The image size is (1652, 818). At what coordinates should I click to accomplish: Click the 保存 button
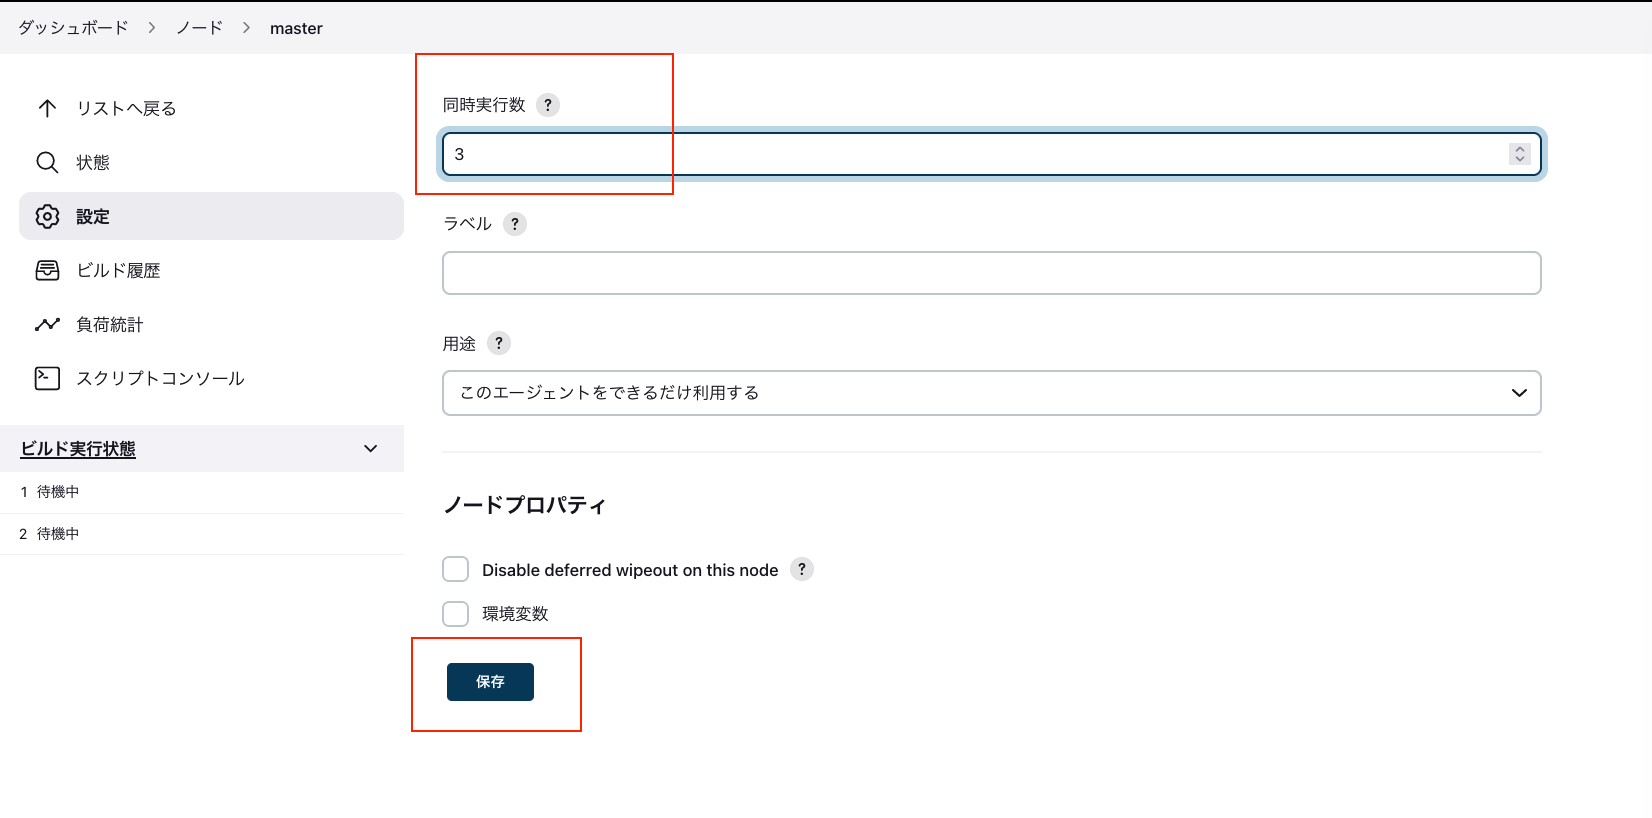coord(490,682)
